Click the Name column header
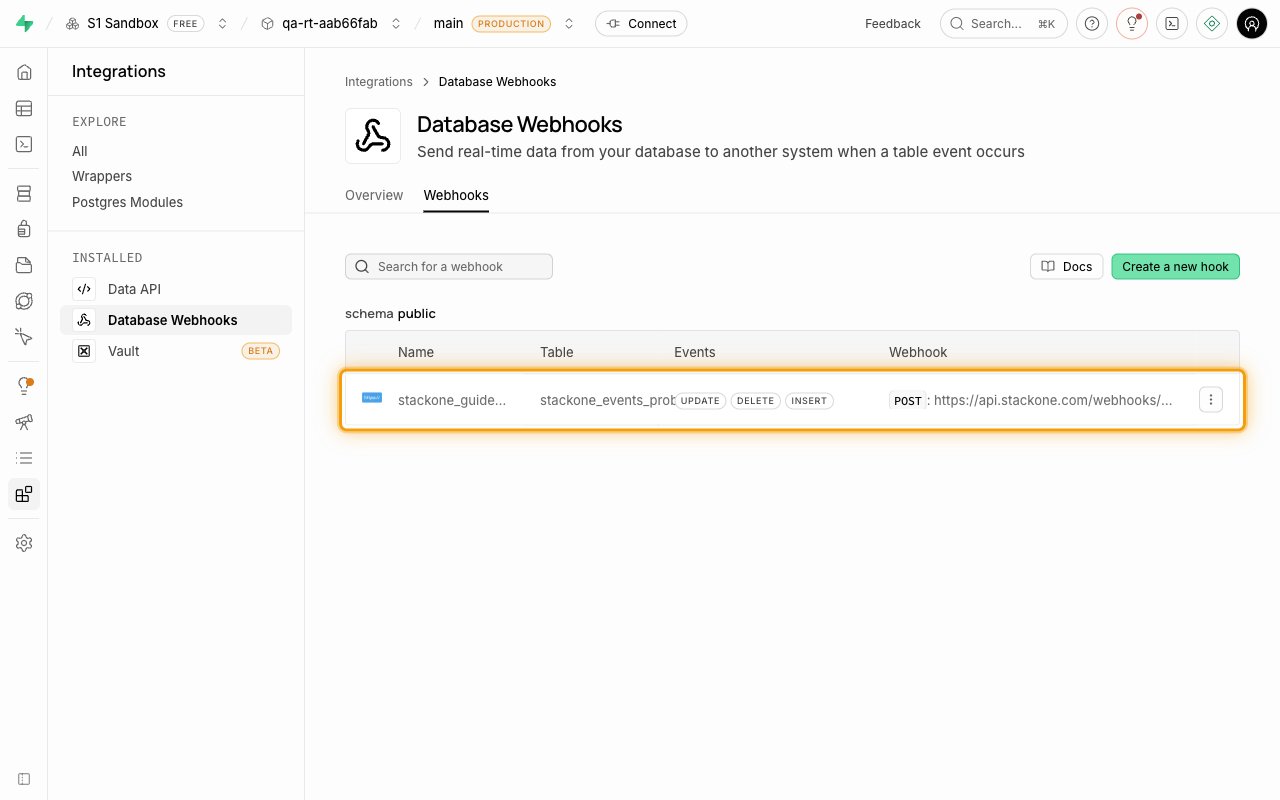The width and height of the screenshot is (1280, 800). pos(416,352)
